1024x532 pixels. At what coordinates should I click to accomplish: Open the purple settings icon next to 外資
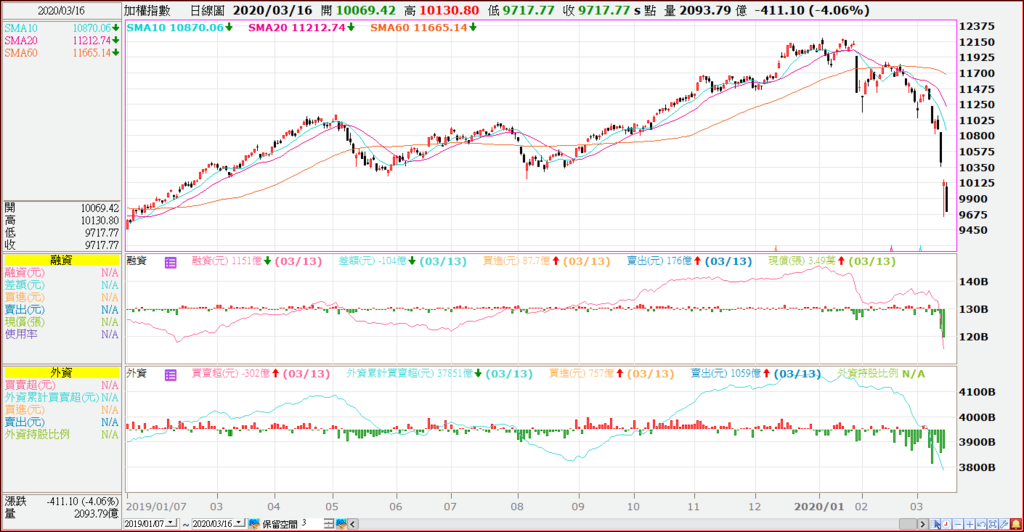pos(170,375)
